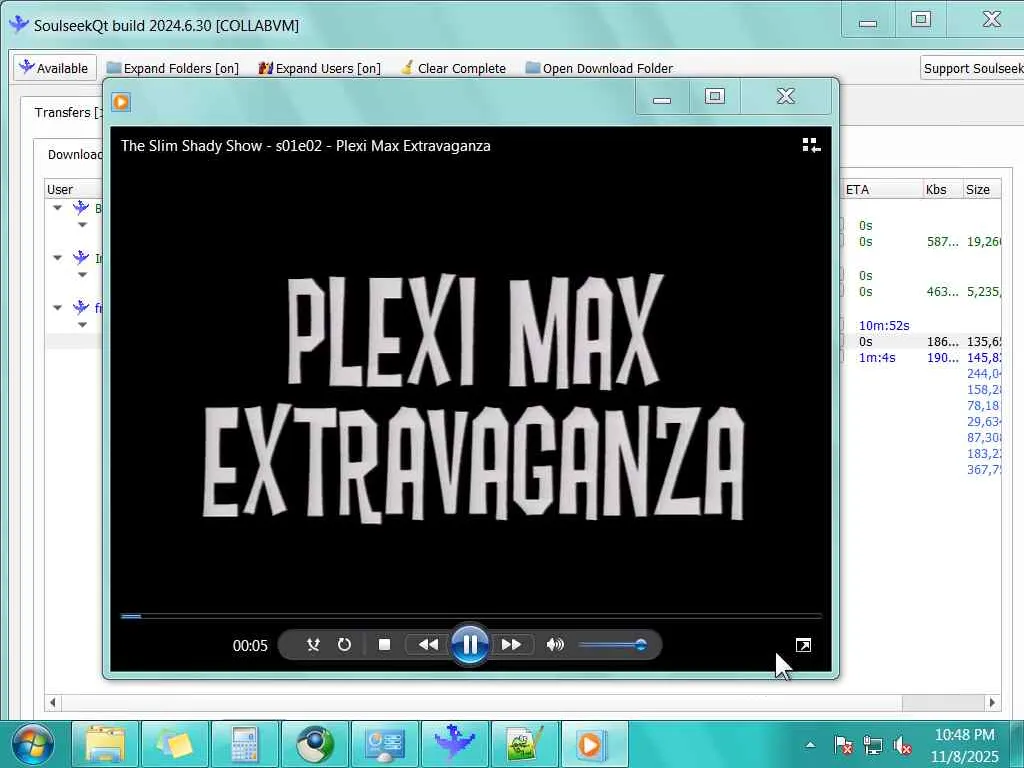Image resolution: width=1024 pixels, height=768 pixels.
Task: Select the Downloads subtab in Soulseek
Action: (x=74, y=154)
